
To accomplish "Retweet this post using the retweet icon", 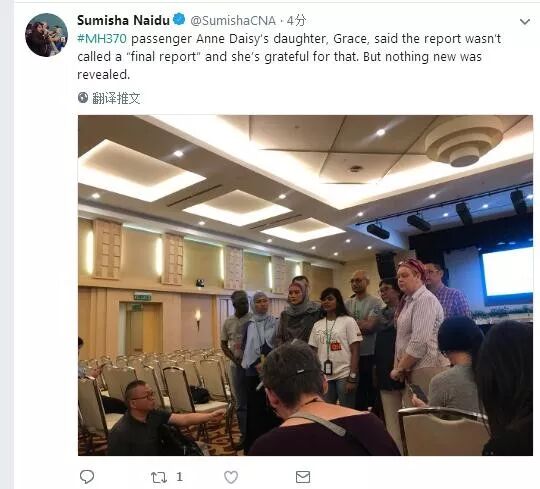I will pyautogui.click(x=159, y=477).
